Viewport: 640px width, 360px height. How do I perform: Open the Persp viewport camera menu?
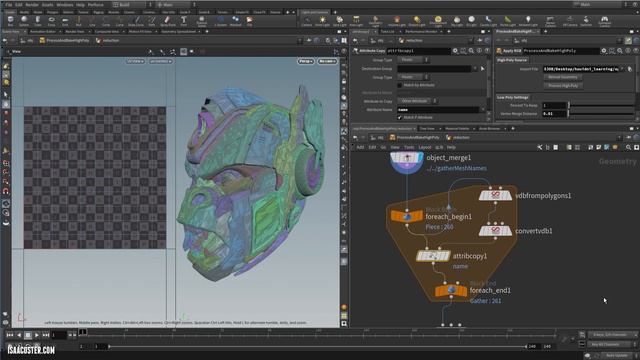(x=306, y=61)
